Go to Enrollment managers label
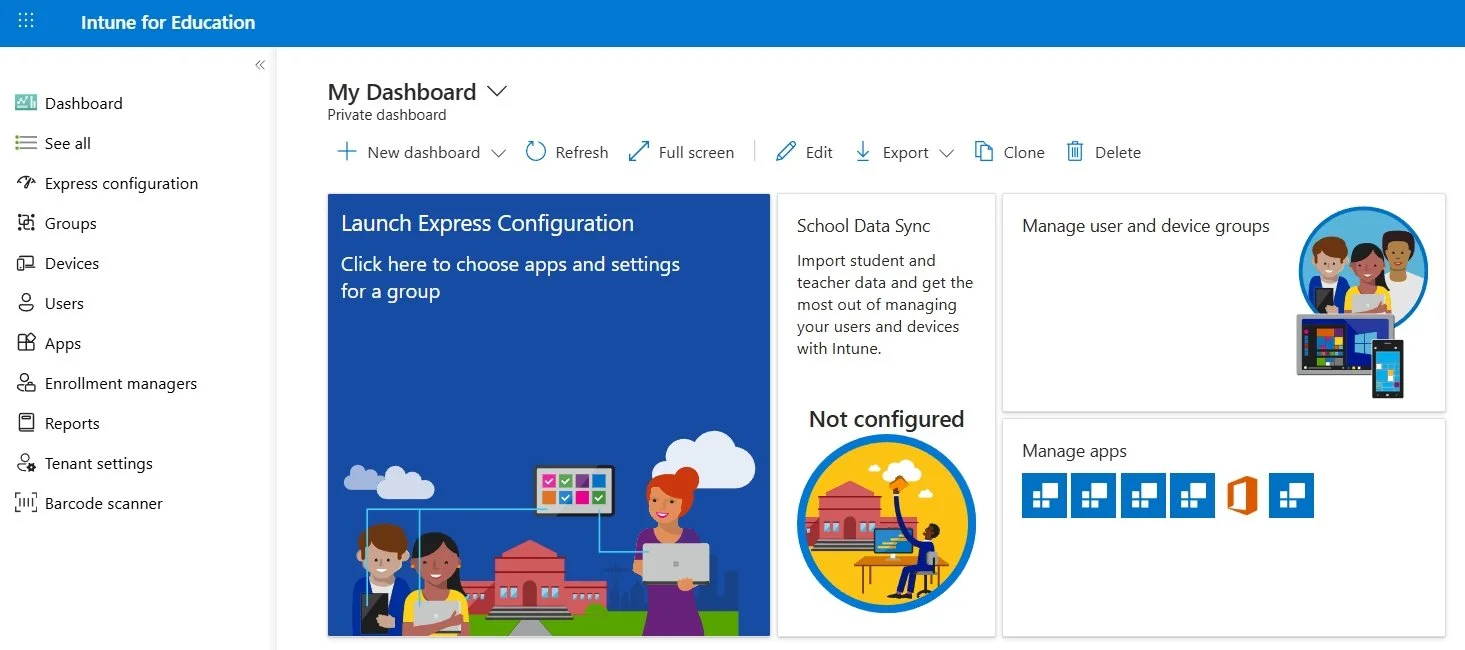Screen dimensions: 1465x650 [x=121, y=383]
